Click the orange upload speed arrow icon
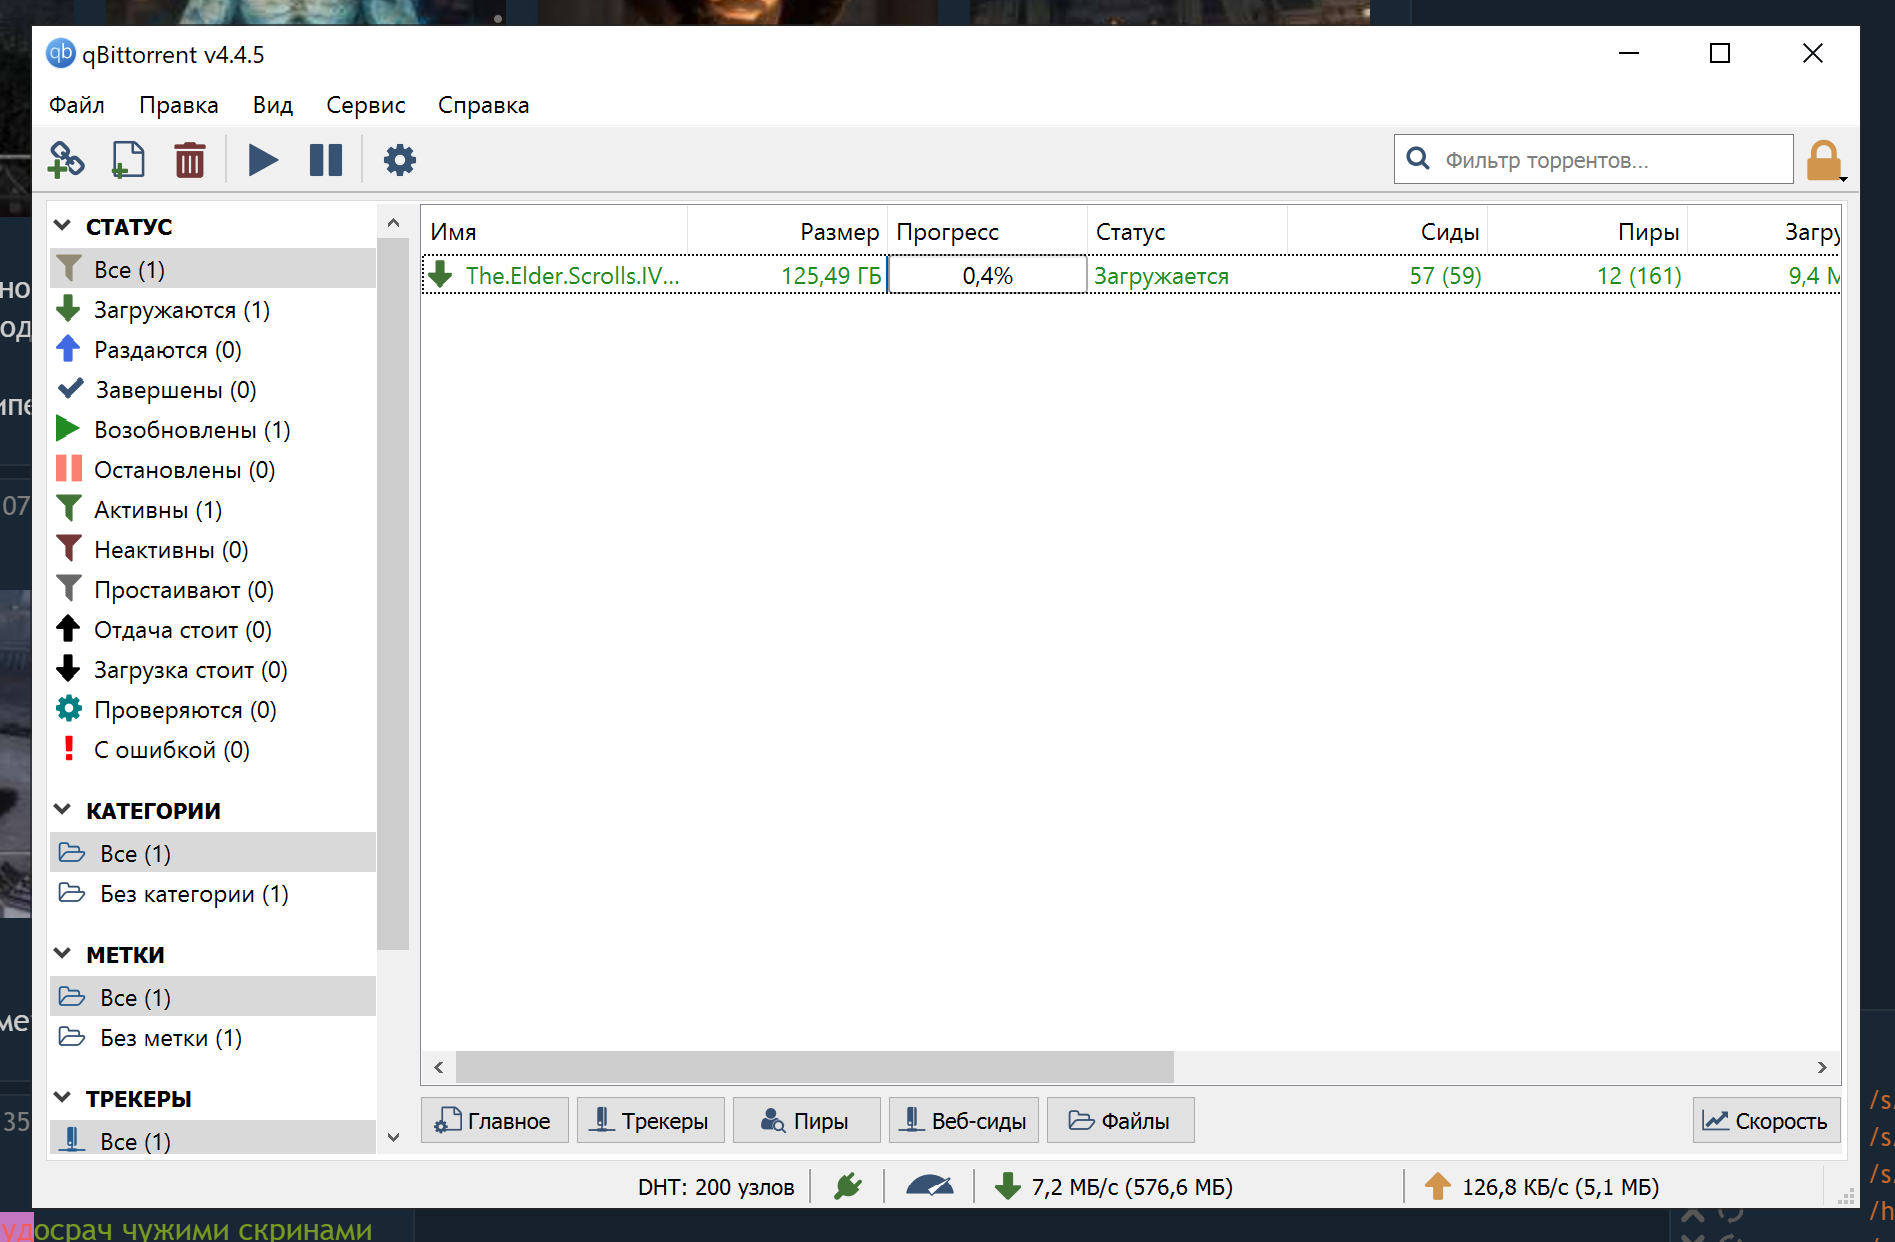This screenshot has width=1895, height=1242. 1438,1187
